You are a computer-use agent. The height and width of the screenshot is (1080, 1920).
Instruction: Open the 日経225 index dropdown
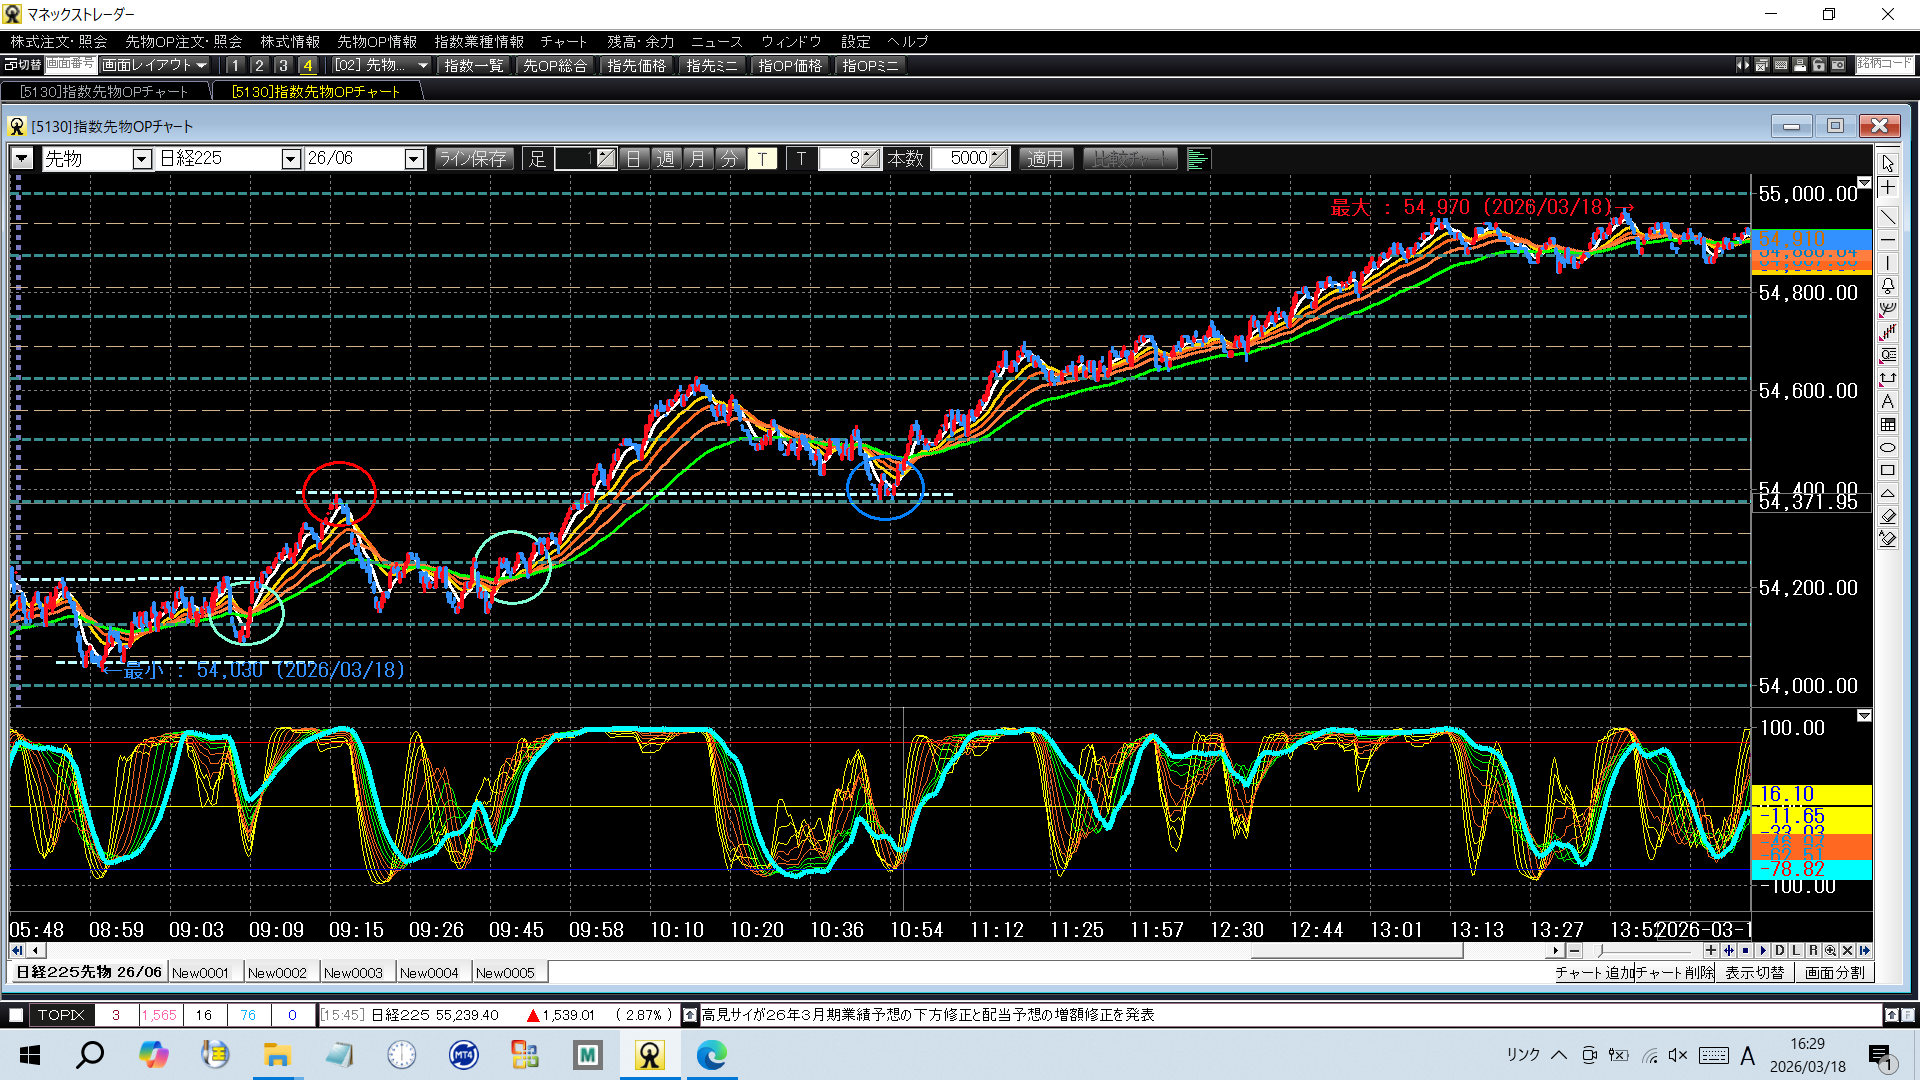click(x=290, y=159)
